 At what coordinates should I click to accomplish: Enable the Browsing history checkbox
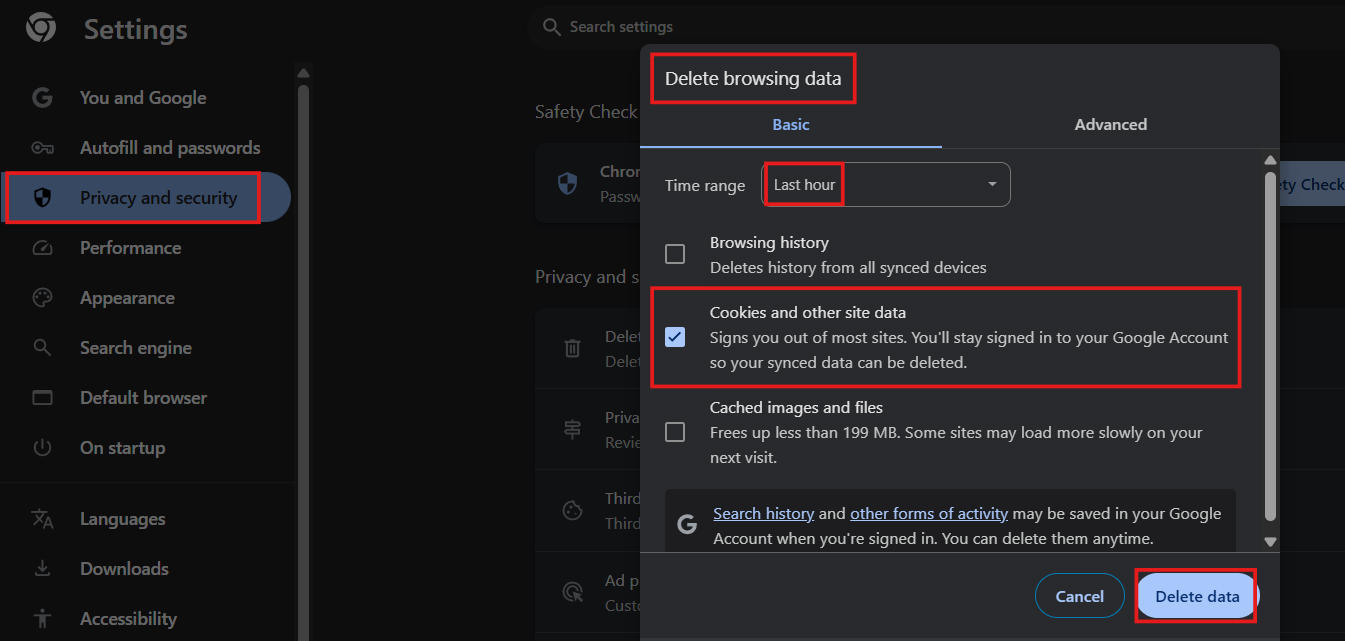coord(675,254)
